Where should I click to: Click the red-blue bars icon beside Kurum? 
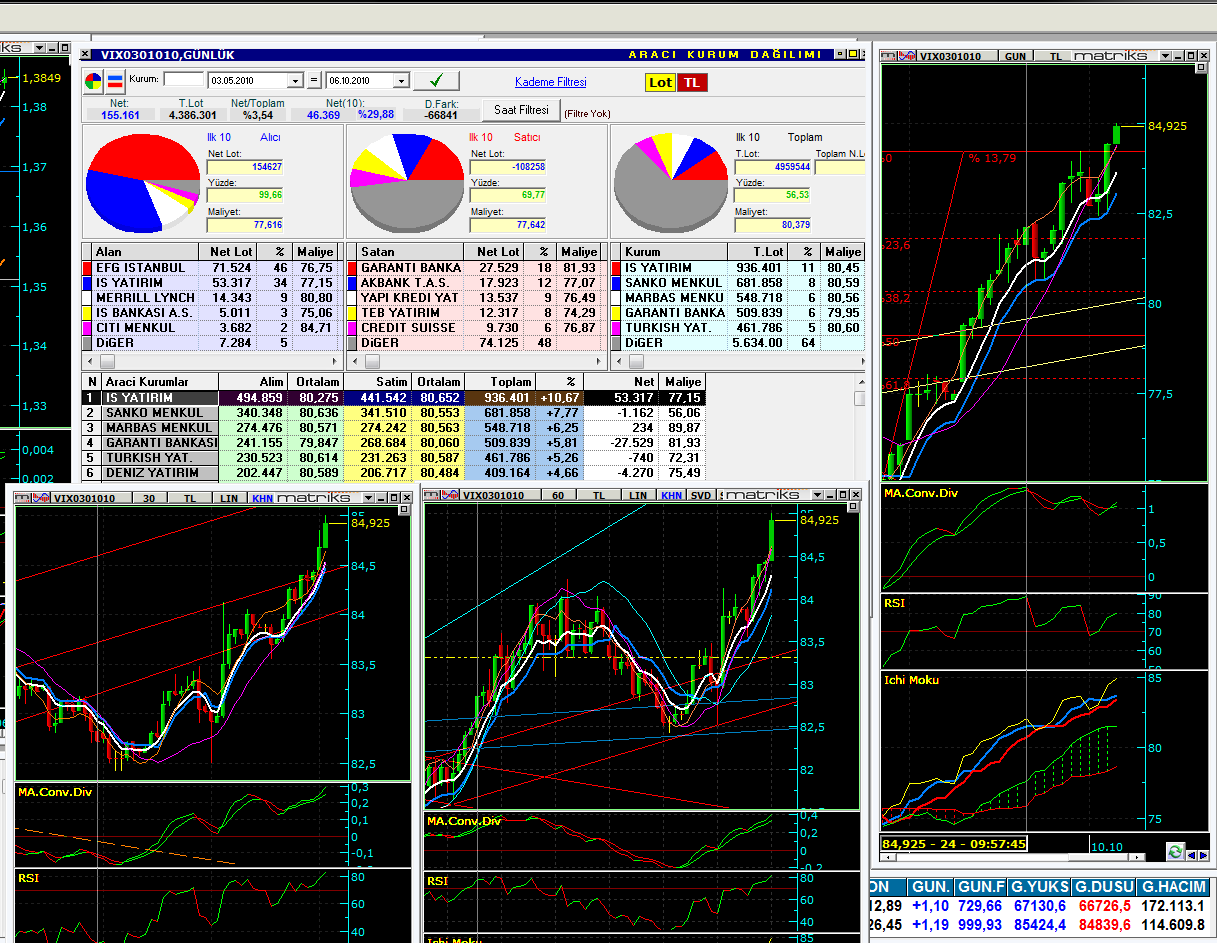pos(115,81)
